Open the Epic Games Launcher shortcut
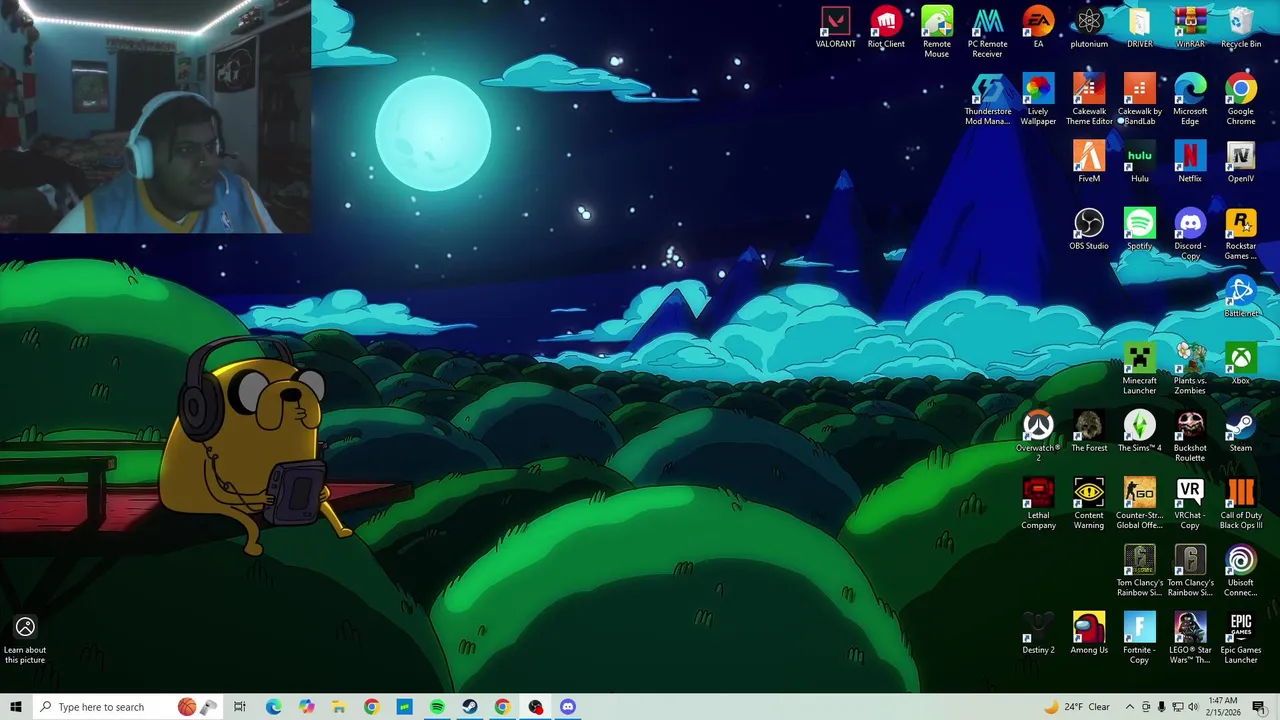 click(1241, 639)
